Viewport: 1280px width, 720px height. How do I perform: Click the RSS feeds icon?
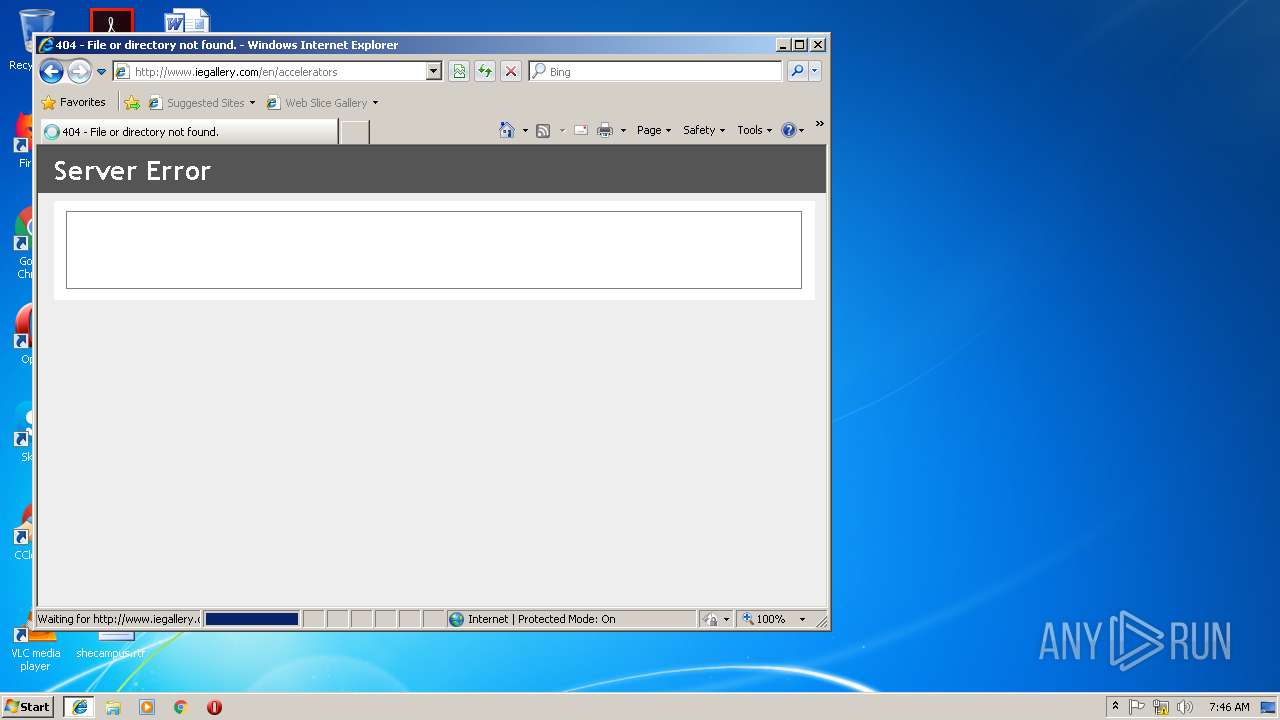543,130
